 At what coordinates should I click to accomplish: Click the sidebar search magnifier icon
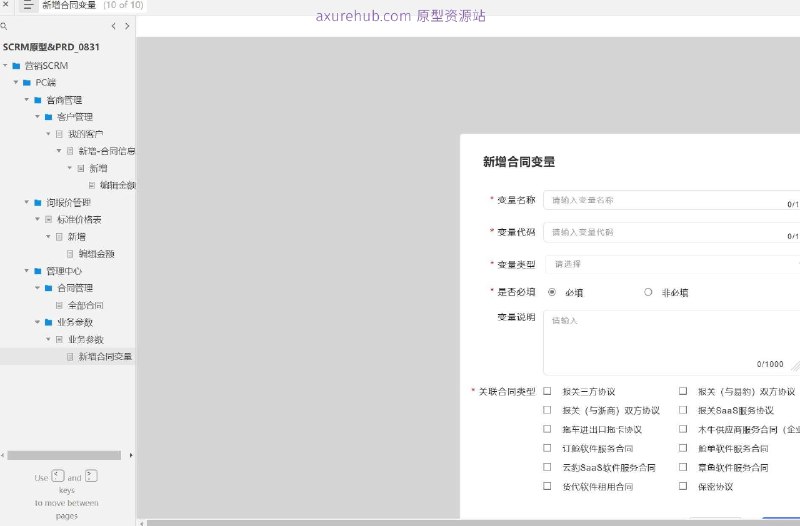point(4,26)
